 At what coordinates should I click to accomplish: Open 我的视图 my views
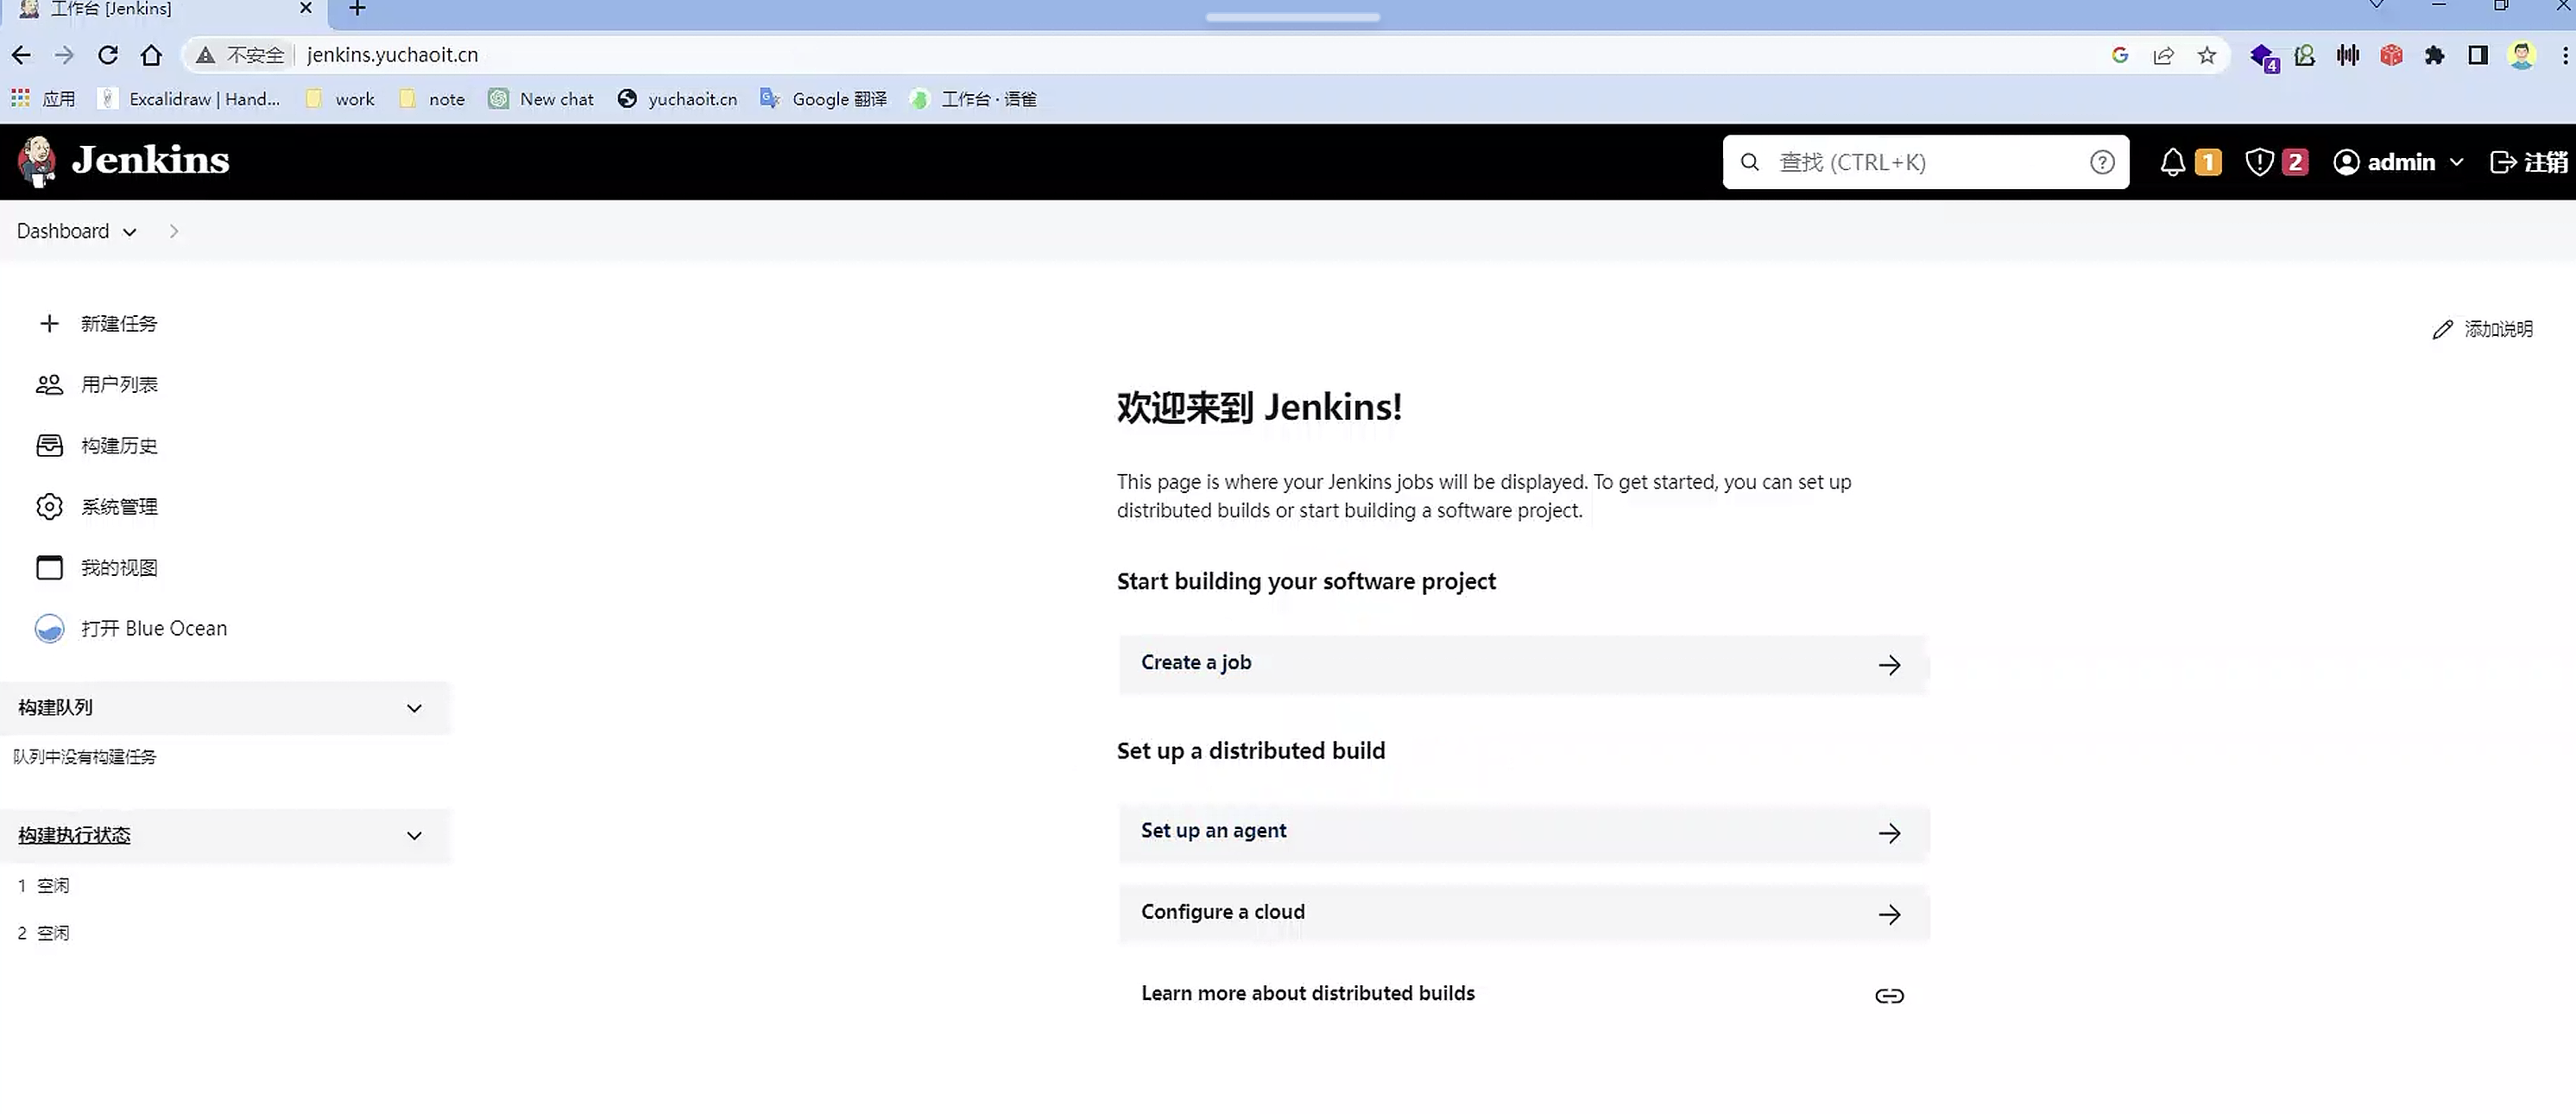(118, 568)
